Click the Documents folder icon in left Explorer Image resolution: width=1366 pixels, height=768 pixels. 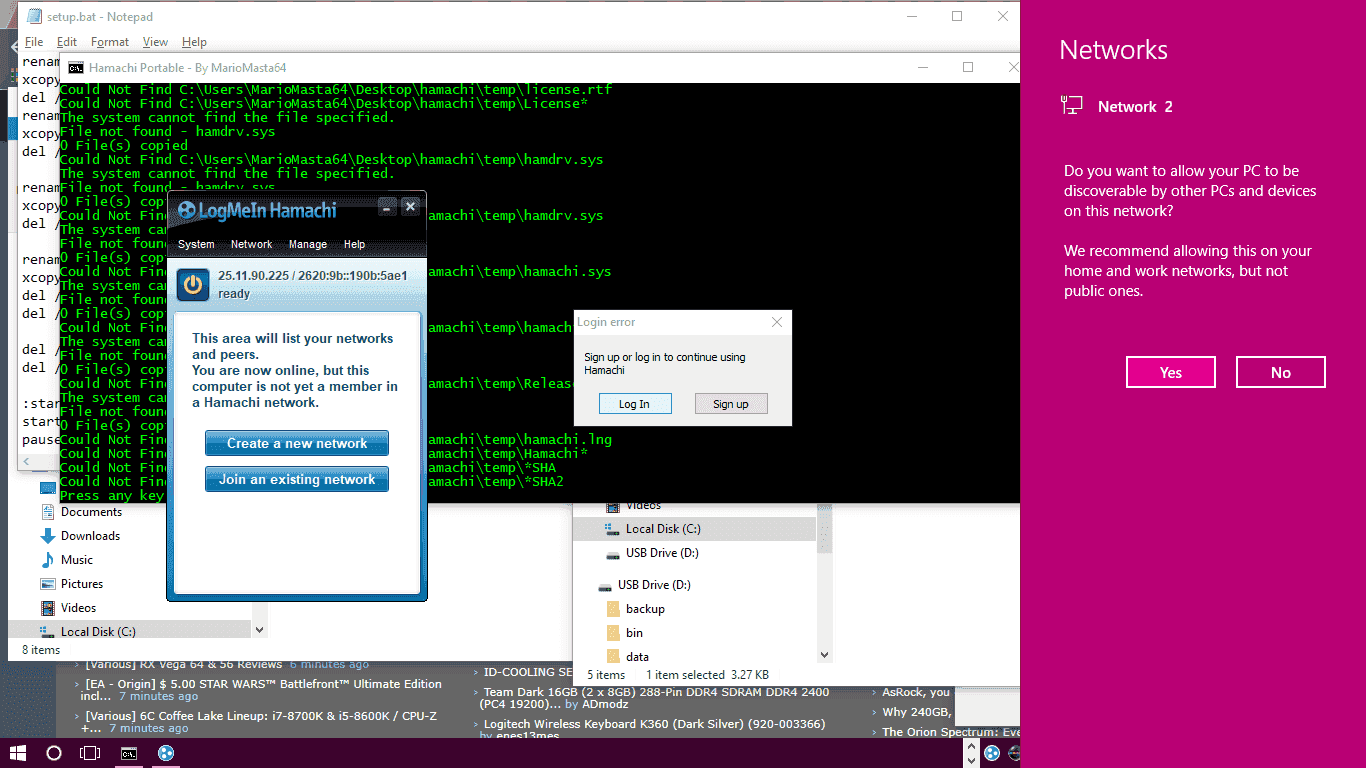(x=47, y=512)
